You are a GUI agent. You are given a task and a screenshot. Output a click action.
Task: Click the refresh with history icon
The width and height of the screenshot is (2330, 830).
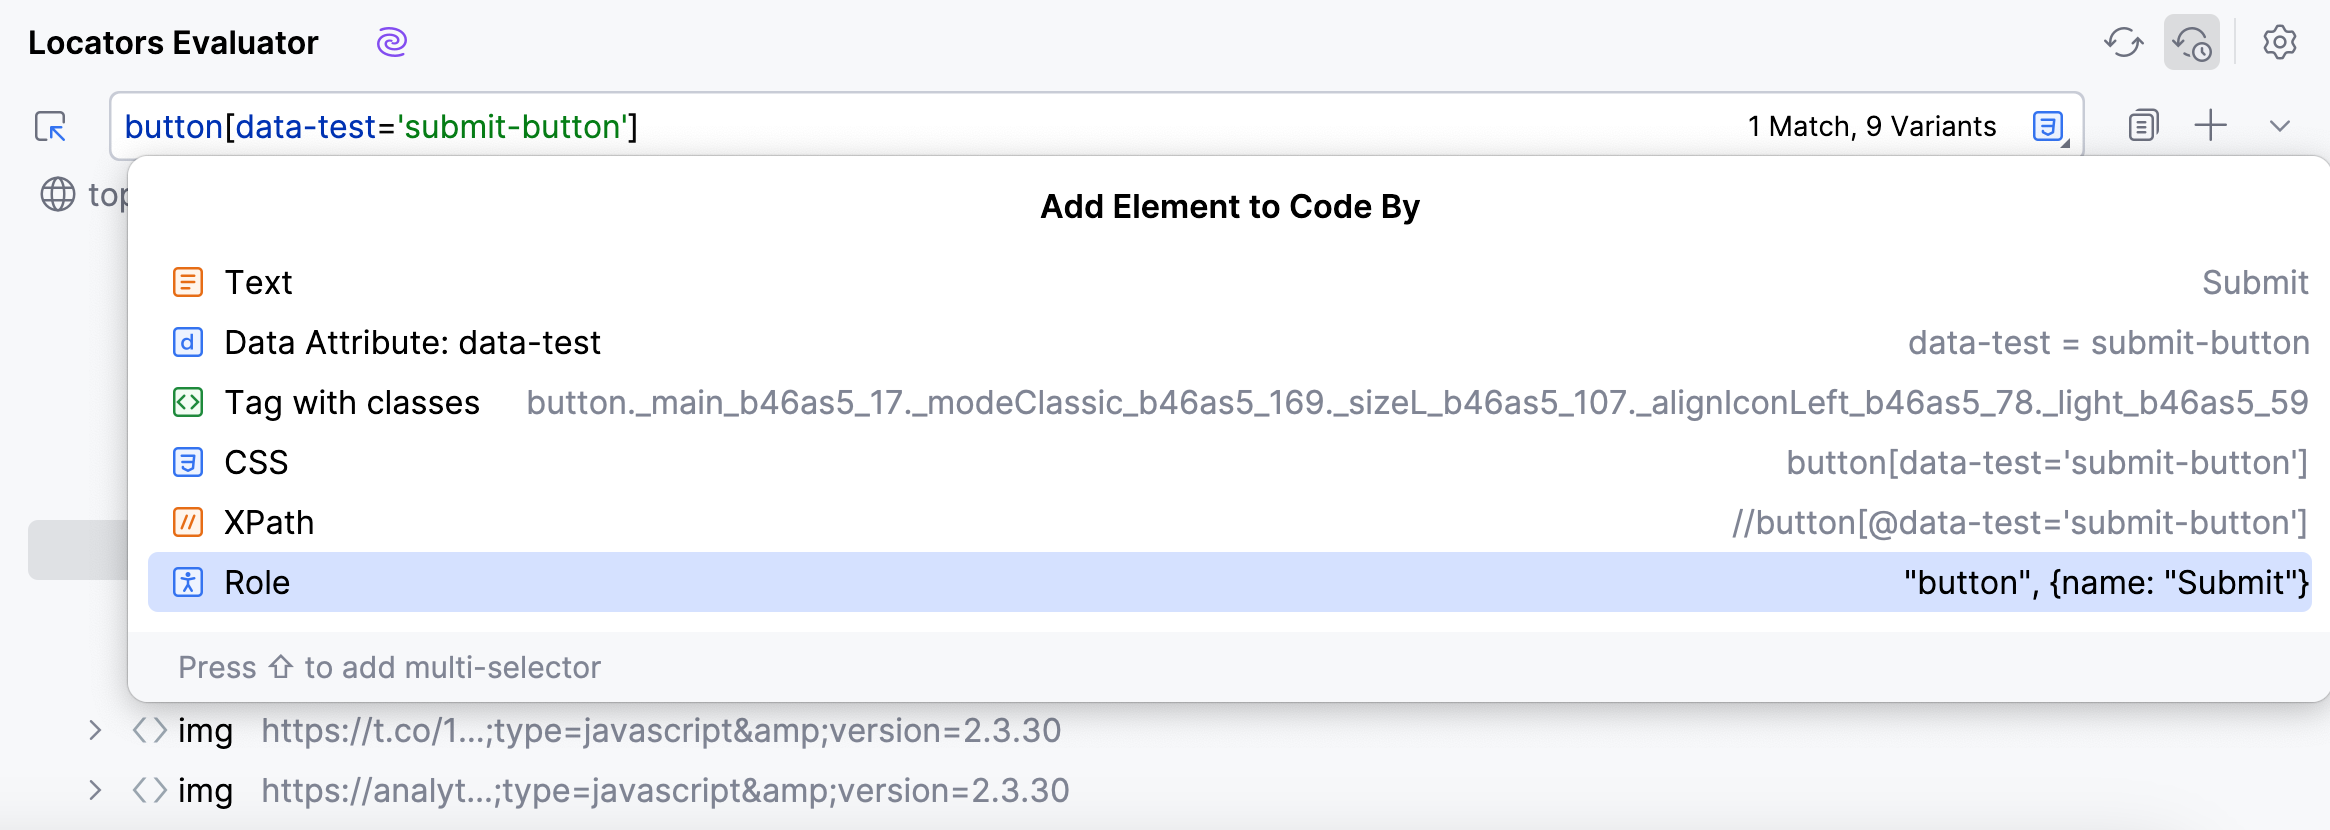pyautogui.click(x=2193, y=42)
